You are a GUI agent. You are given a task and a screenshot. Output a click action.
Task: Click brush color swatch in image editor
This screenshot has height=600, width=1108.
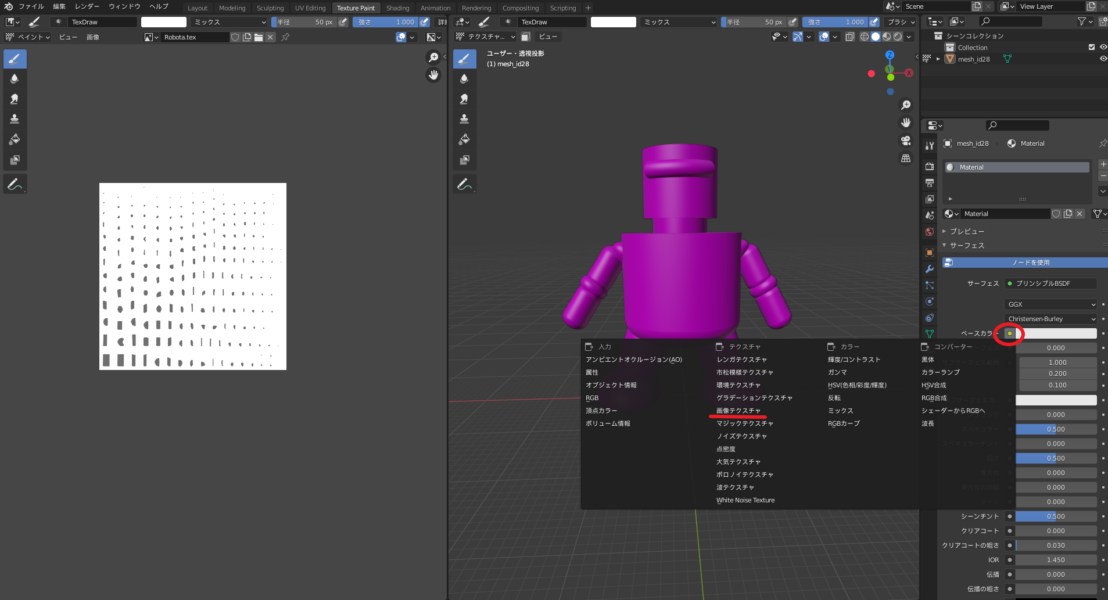pyautogui.click(x=163, y=22)
